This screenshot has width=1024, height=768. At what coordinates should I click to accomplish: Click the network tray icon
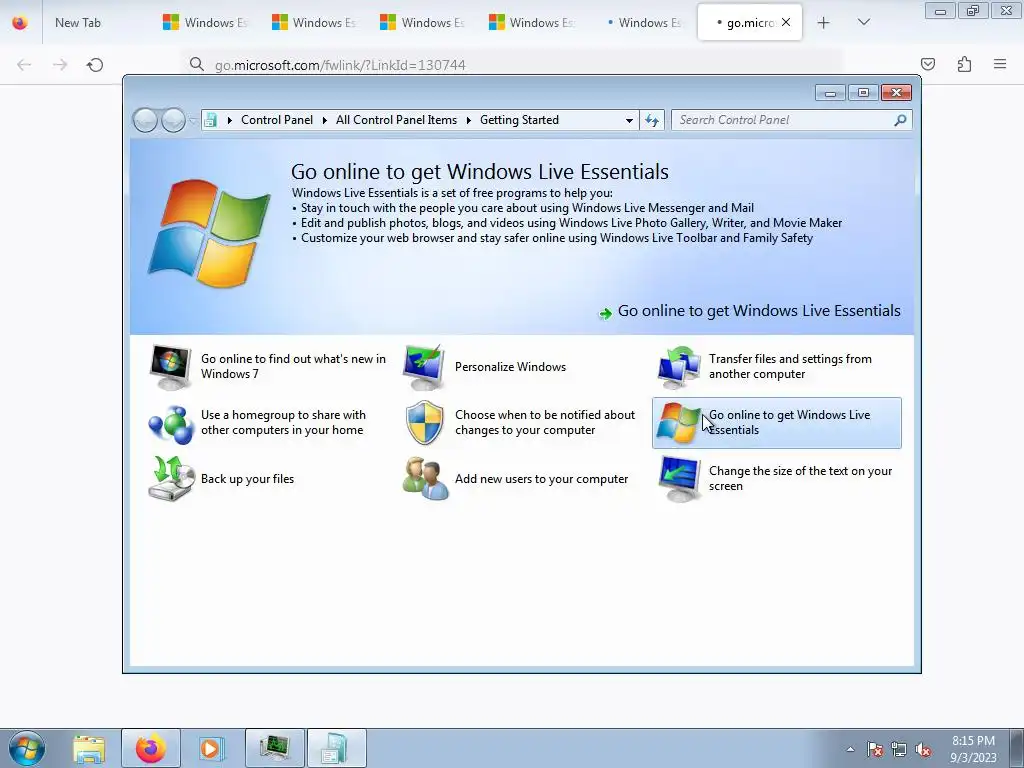click(899, 749)
